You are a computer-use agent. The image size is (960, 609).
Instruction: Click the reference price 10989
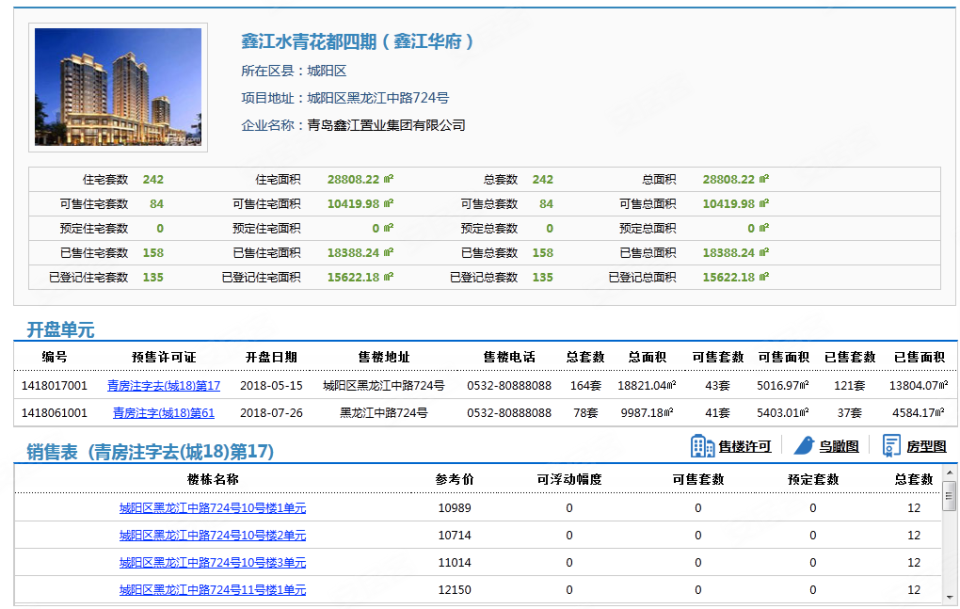click(x=454, y=508)
